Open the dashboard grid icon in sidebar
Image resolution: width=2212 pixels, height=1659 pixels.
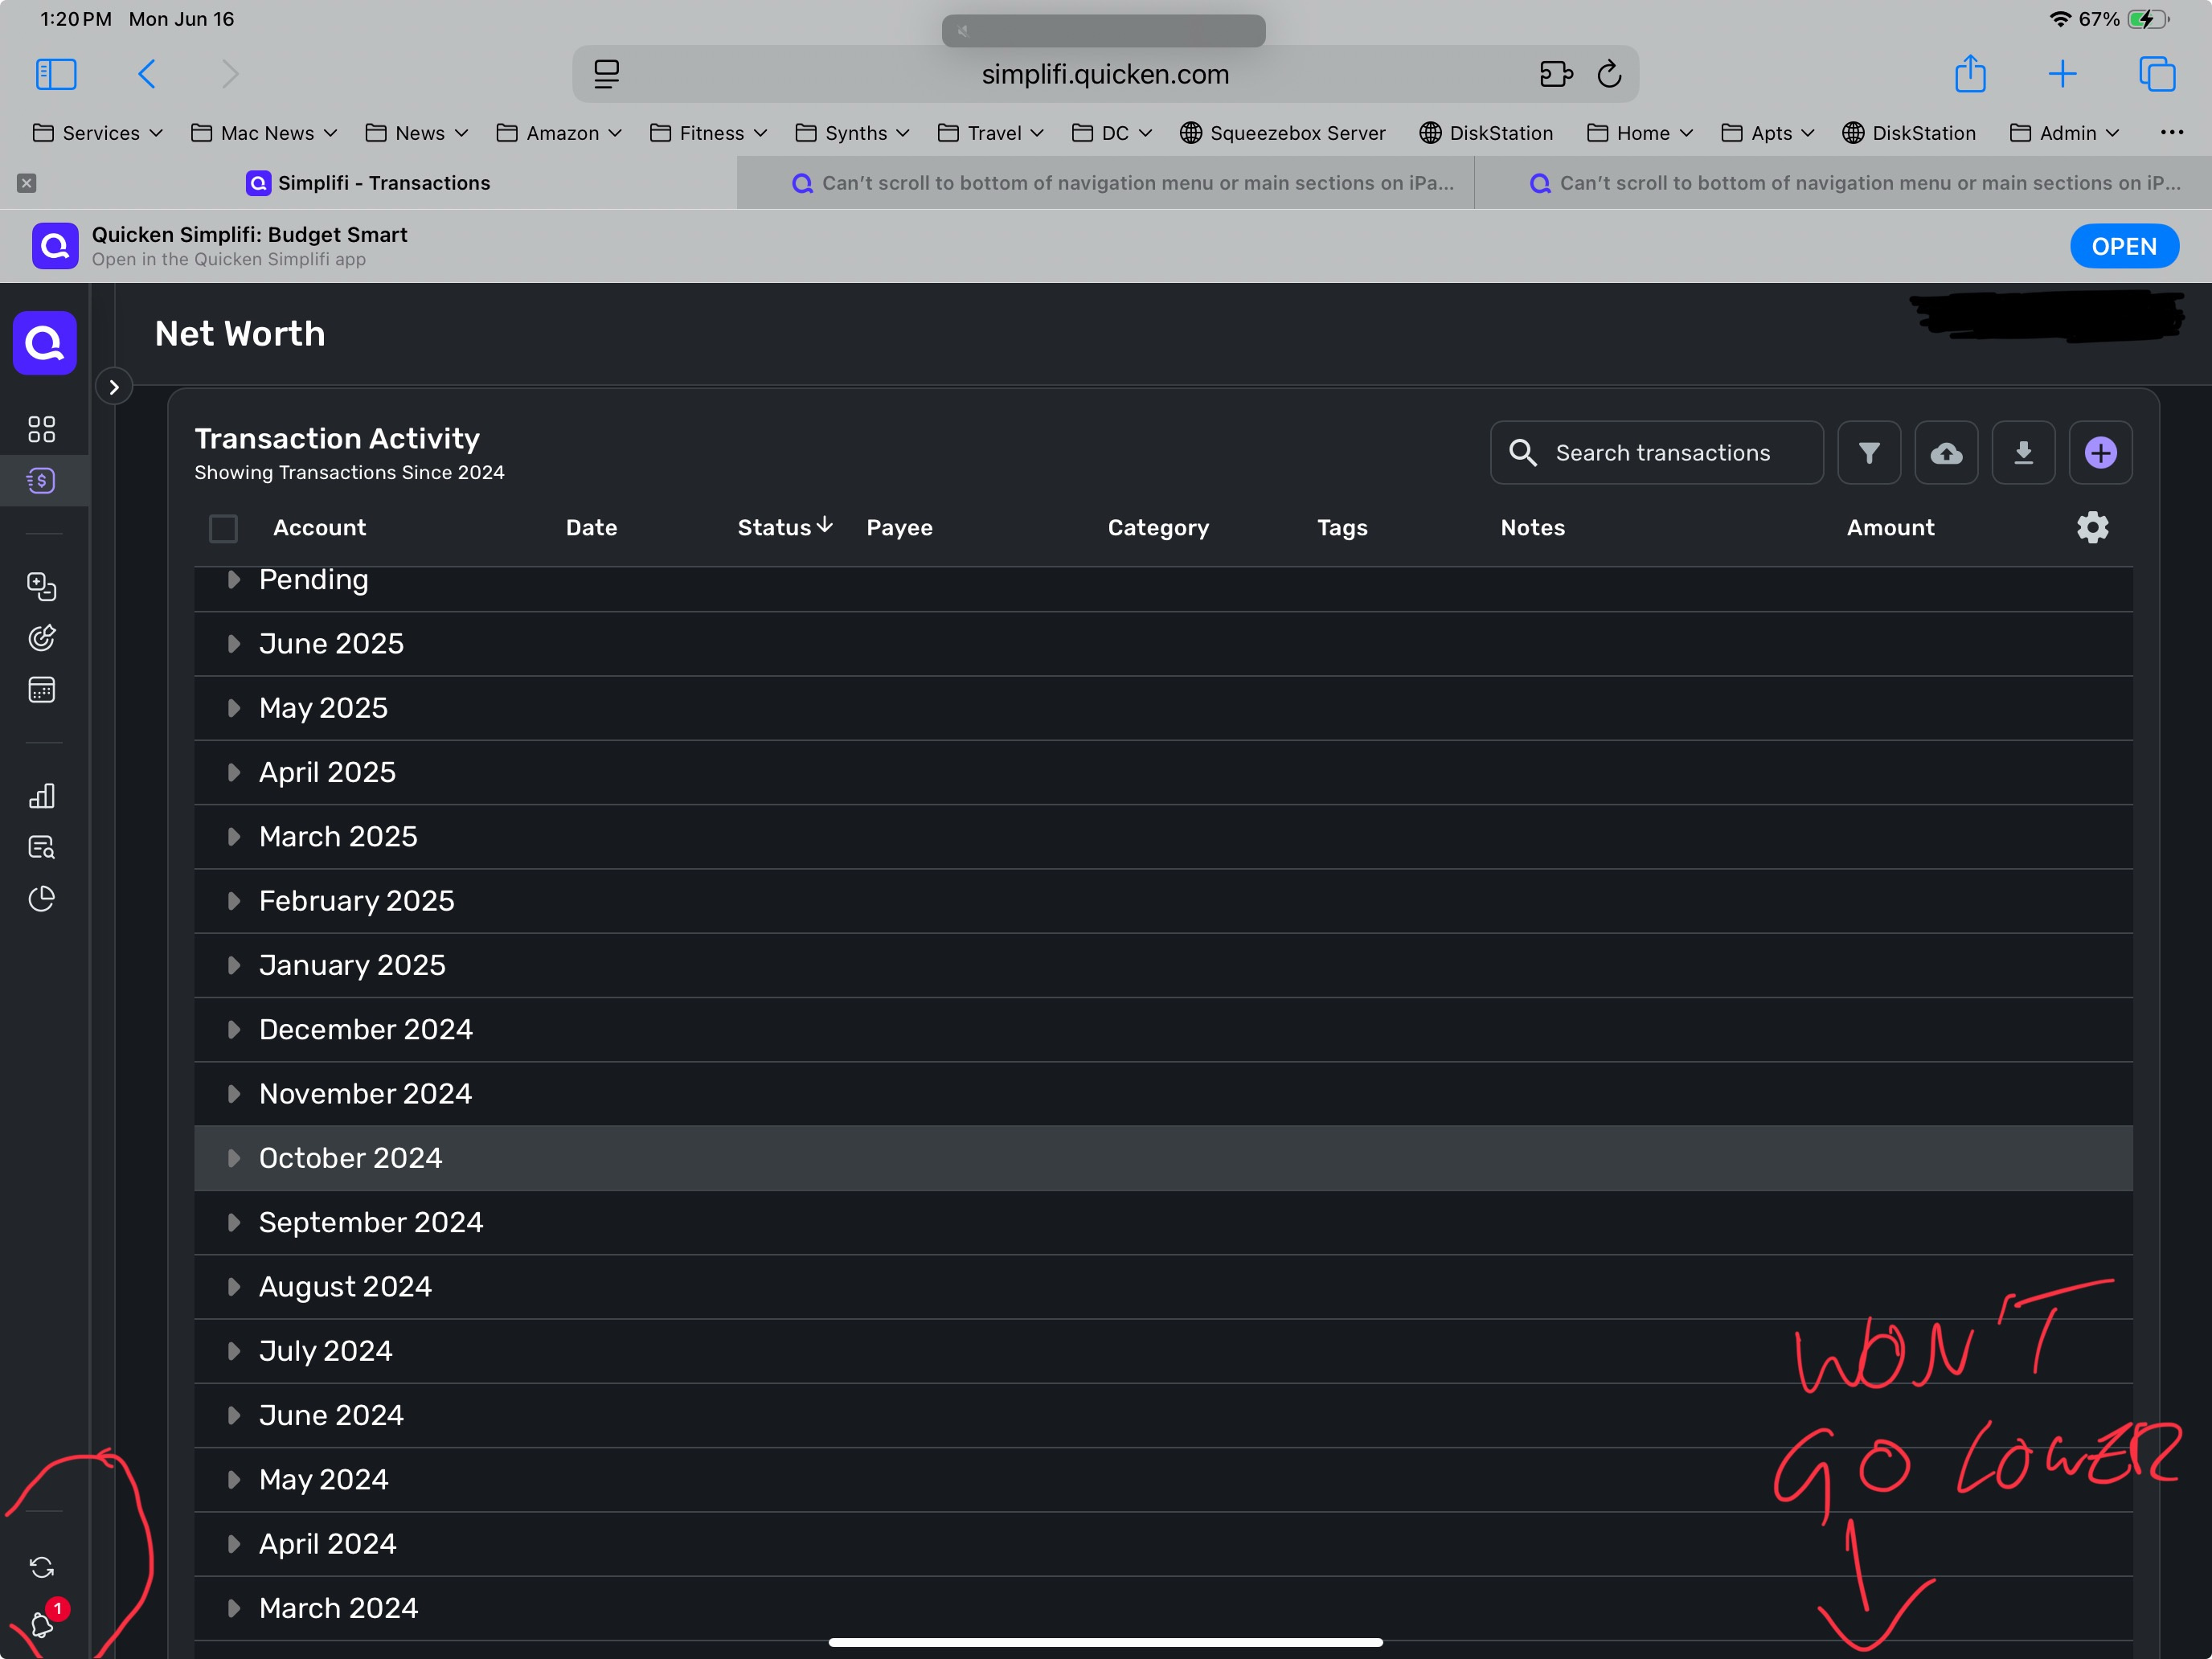click(42, 429)
